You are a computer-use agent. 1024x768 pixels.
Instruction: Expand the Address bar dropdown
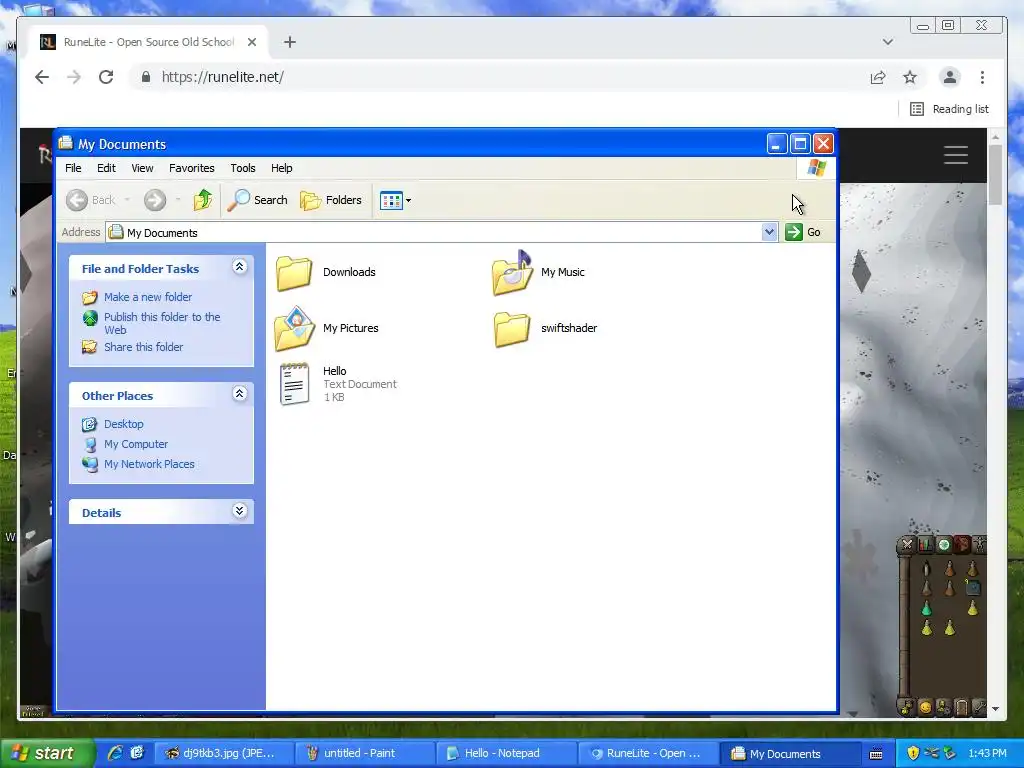(769, 232)
